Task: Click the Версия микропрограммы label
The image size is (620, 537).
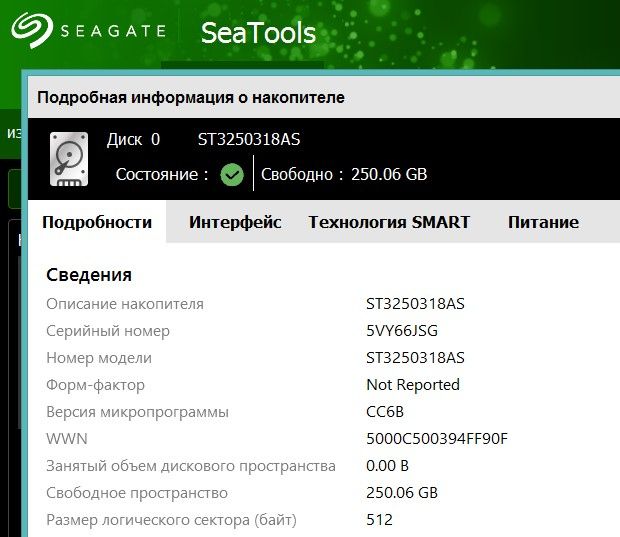Action: pos(137,412)
